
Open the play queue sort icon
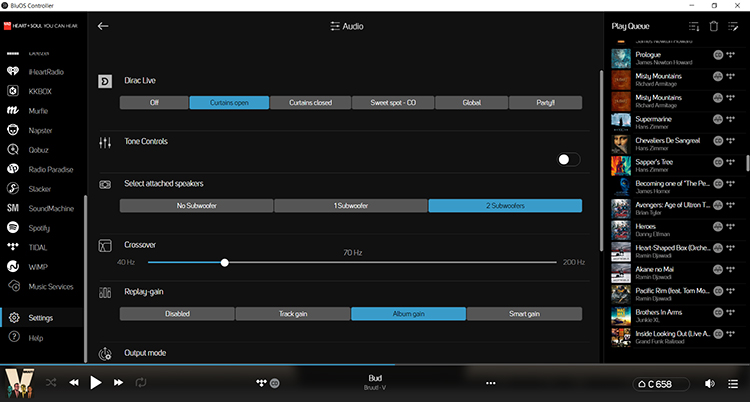(x=694, y=27)
